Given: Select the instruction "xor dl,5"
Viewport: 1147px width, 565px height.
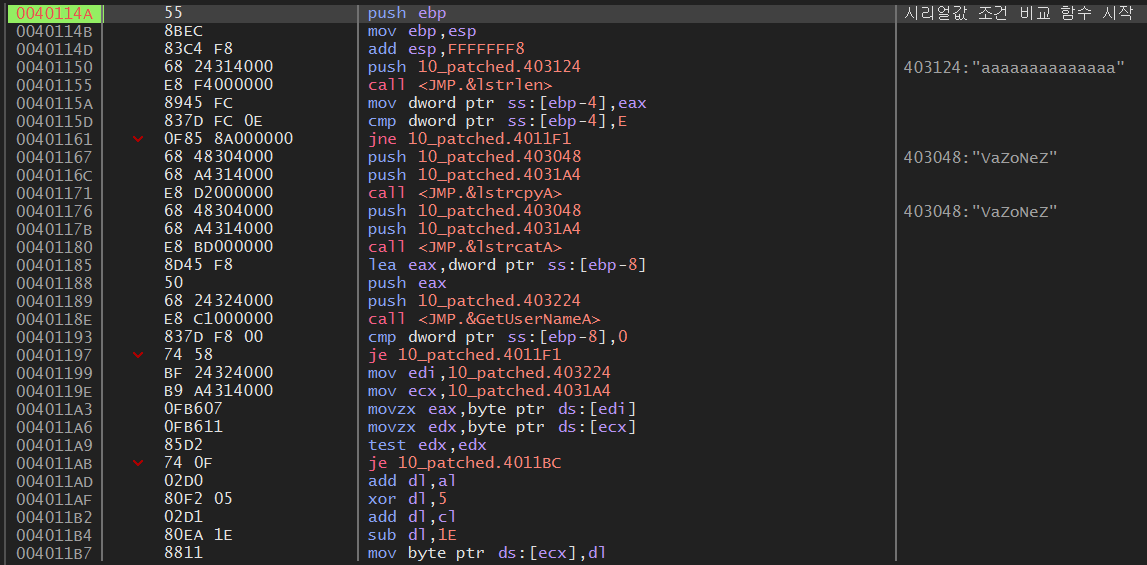Looking at the screenshot, I should pyautogui.click(x=407, y=498).
